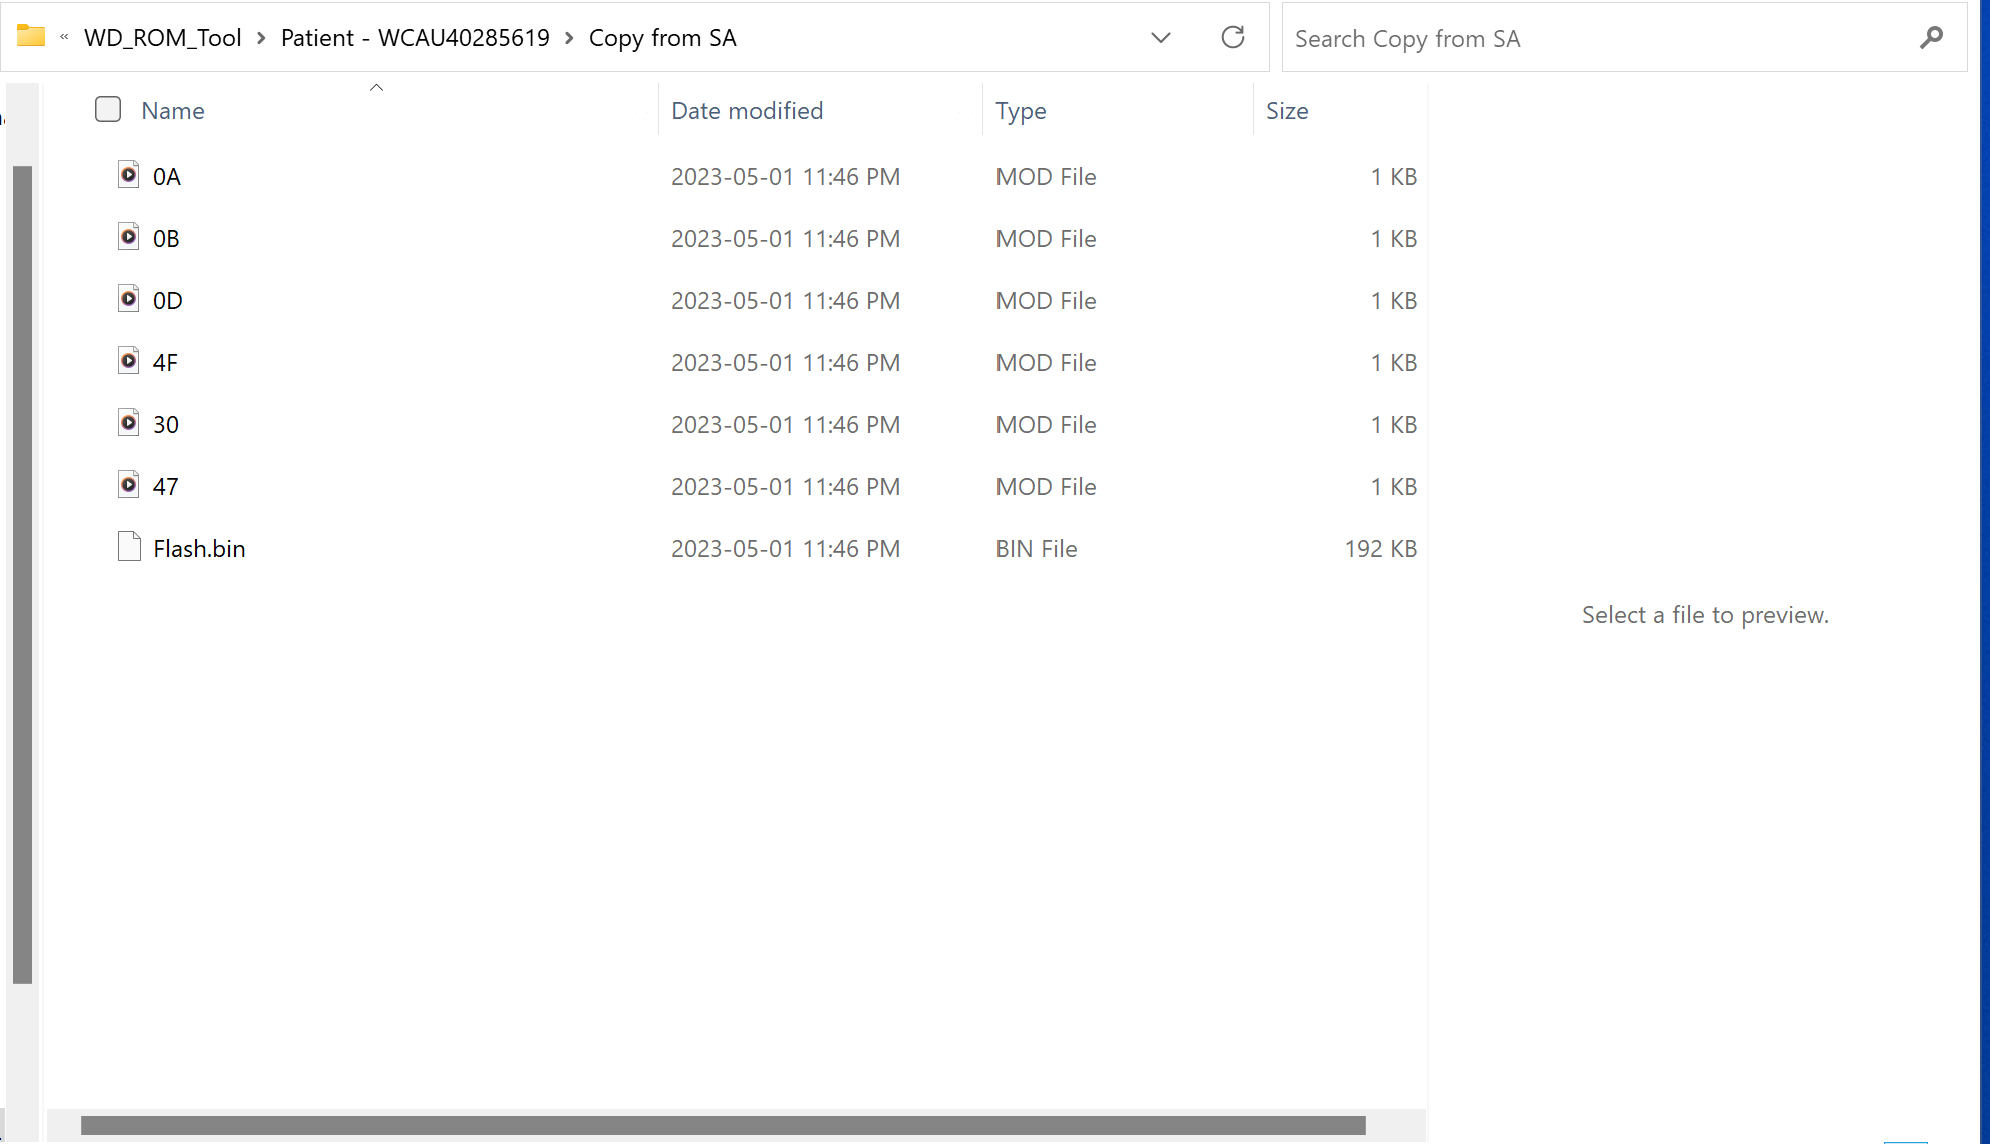Click the 1 KB size of 47
This screenshot has width=1990, height=1144.
pos(1394,487)
